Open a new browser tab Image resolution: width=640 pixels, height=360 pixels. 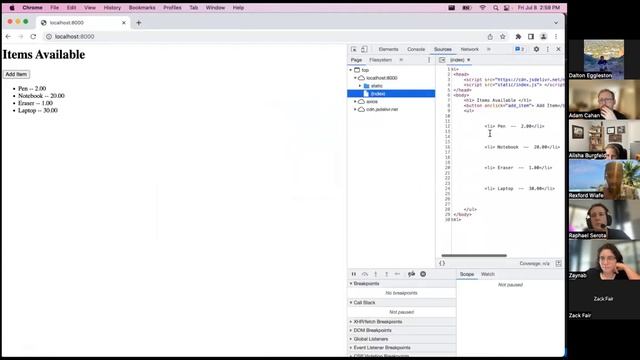point(139,23)
